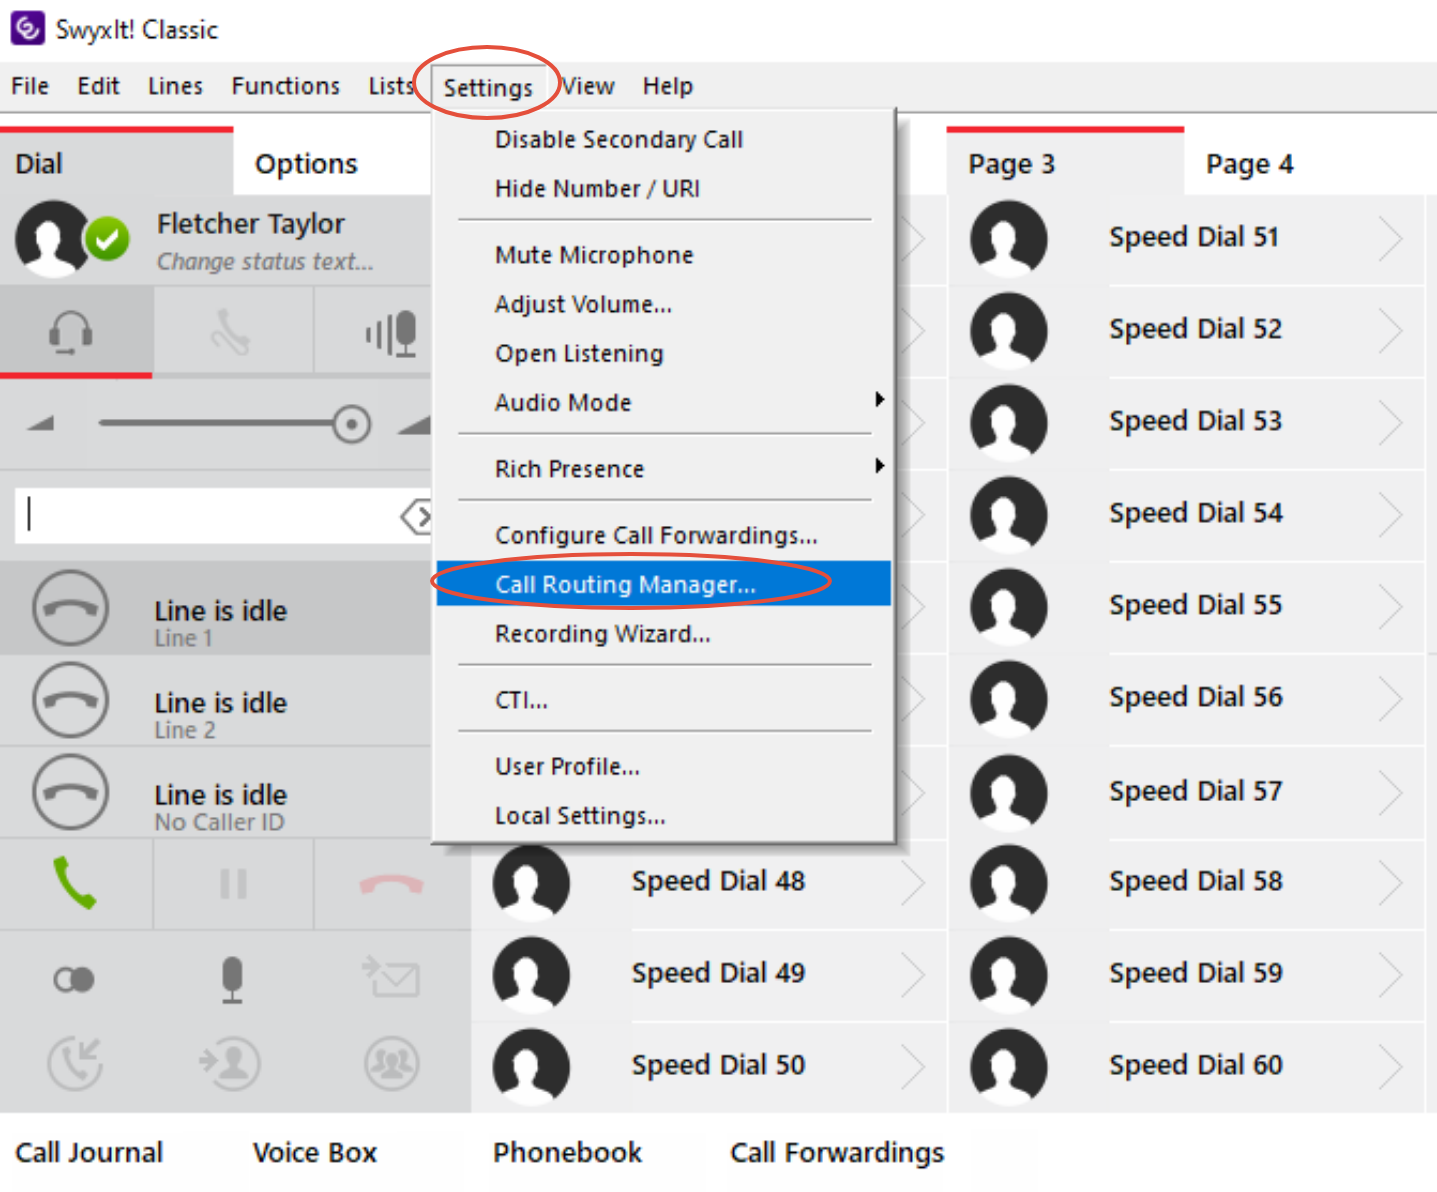Image resolution: width=1437 pixels, height=1192 pixels.
Task: Expand the Speed Dial 55 chevron
Action: point(1391,606)
